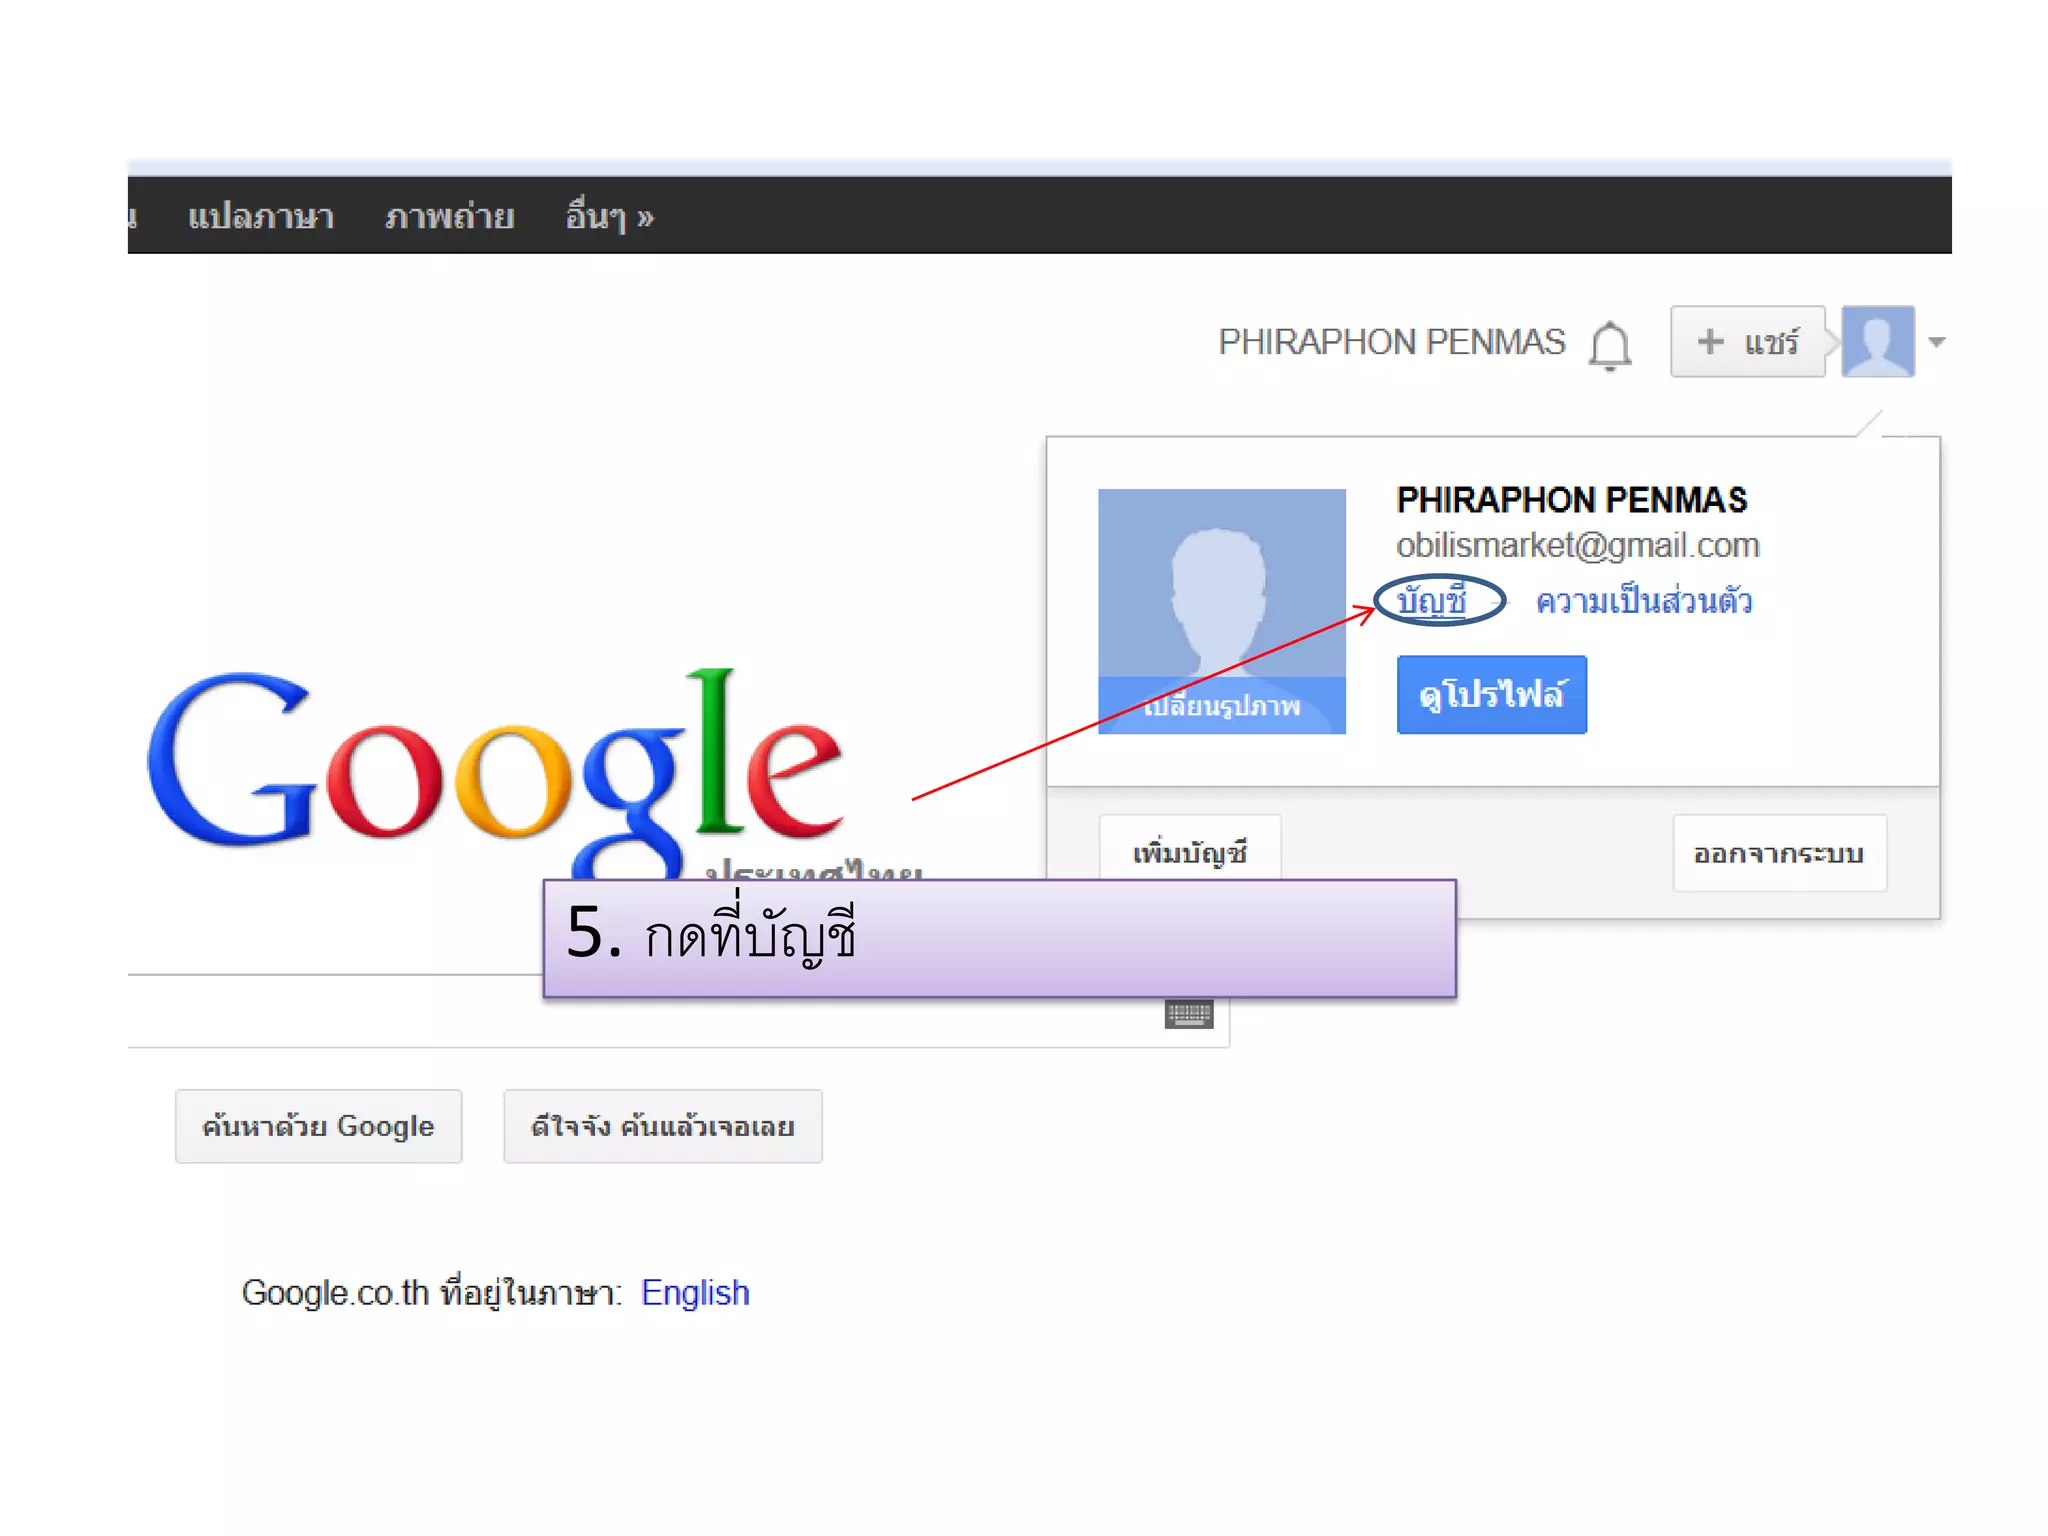
Task: Click the on-screen keyboard icon in search box
Action: 1189,1014
